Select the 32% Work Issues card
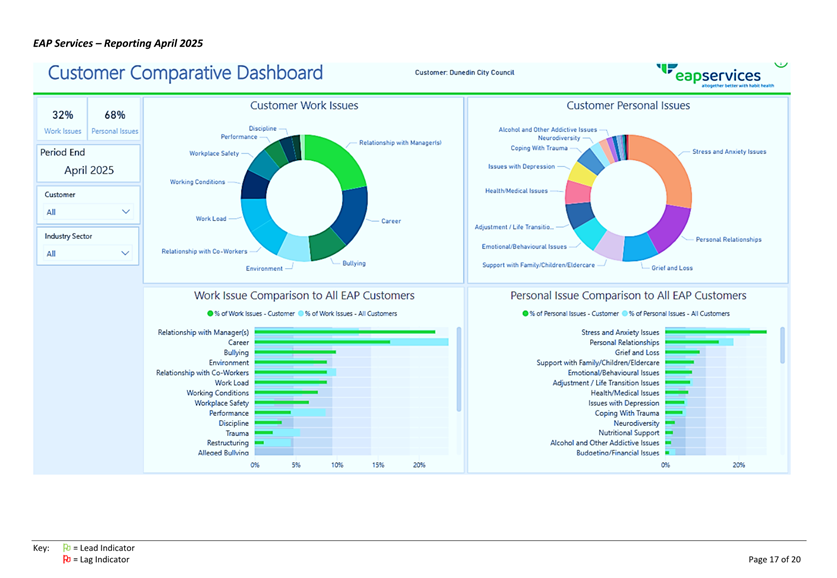The height and width of the screenshot is (578, 837). point(63,121)
